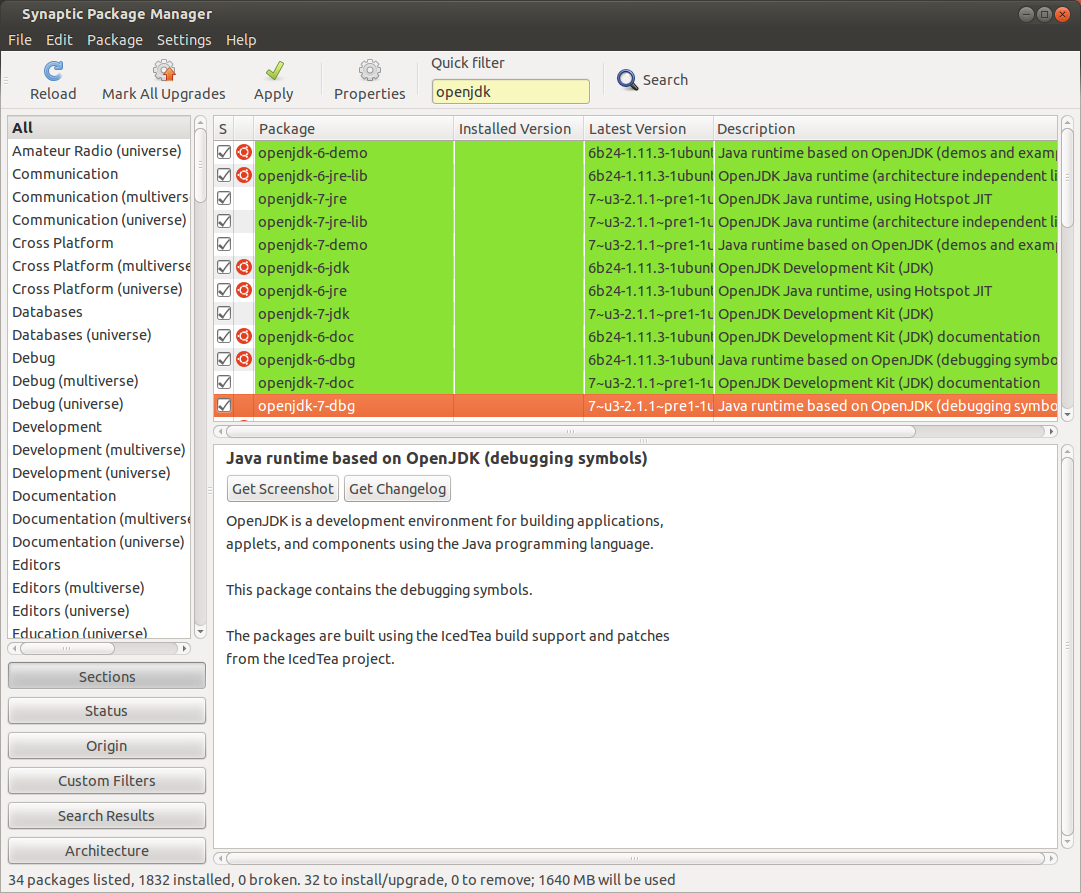Click the Search magnifier icon
The height and width of the screenshot is (893, 1081).
pos(627,80)
